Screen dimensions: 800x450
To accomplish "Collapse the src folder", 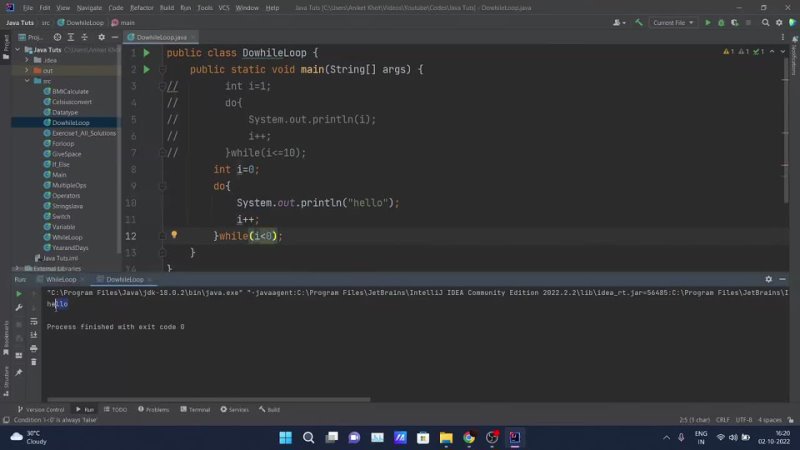I will click(x=27, y=81).
